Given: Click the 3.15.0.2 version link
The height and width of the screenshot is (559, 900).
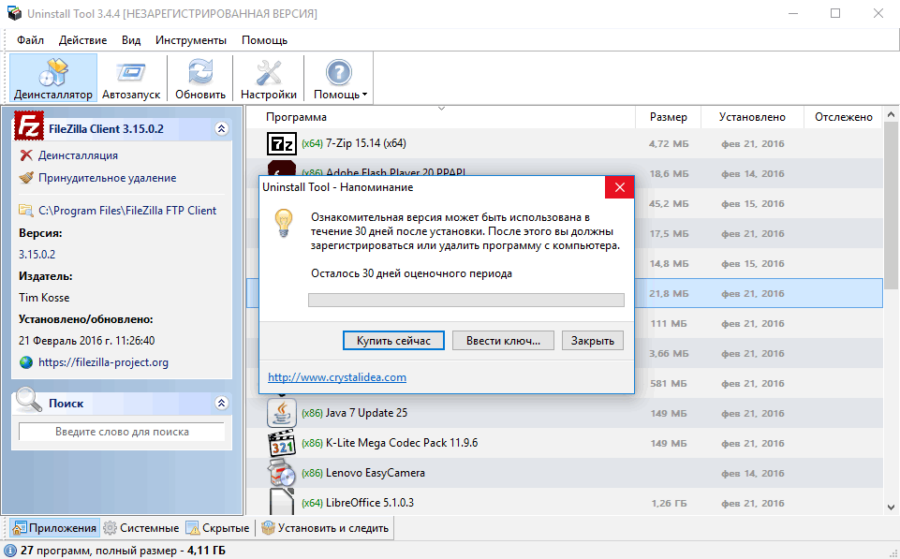Looking at the screenshot, I should (x=37, y=254).
